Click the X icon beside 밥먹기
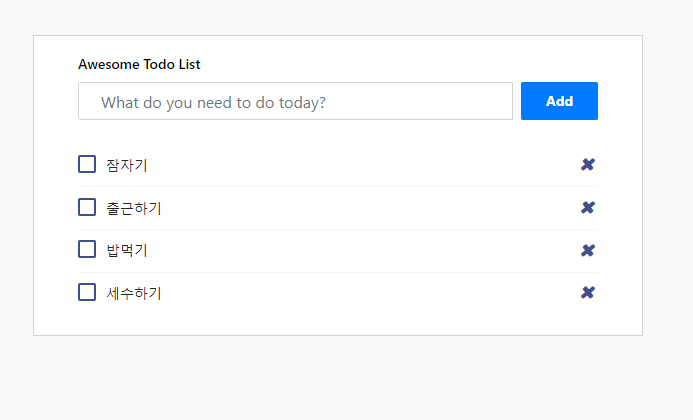The width and height of the screenshot is (693, 420). (588, 250)
